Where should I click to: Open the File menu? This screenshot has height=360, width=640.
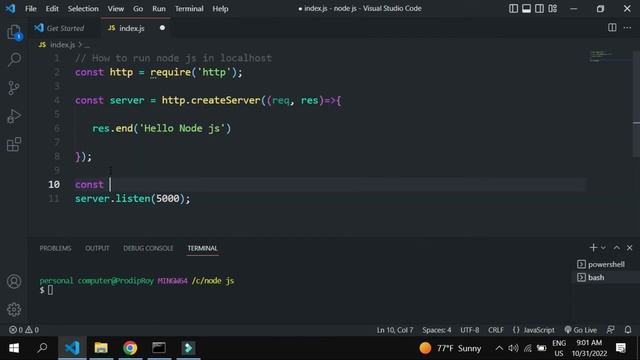[x=31, y=9]
